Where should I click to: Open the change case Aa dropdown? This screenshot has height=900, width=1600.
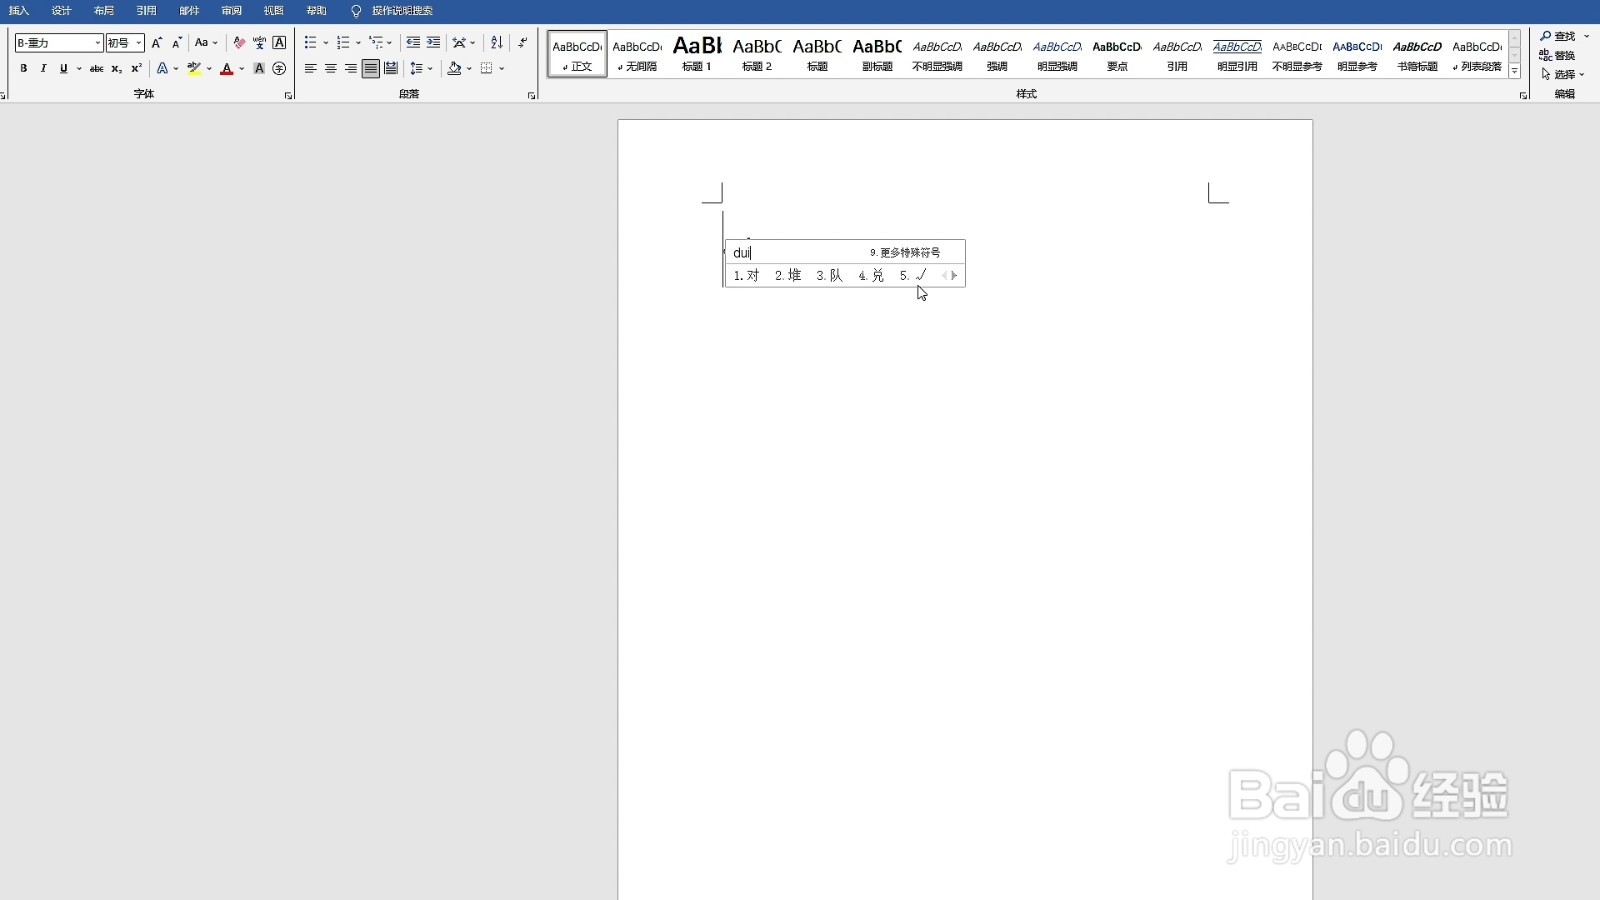206,43
